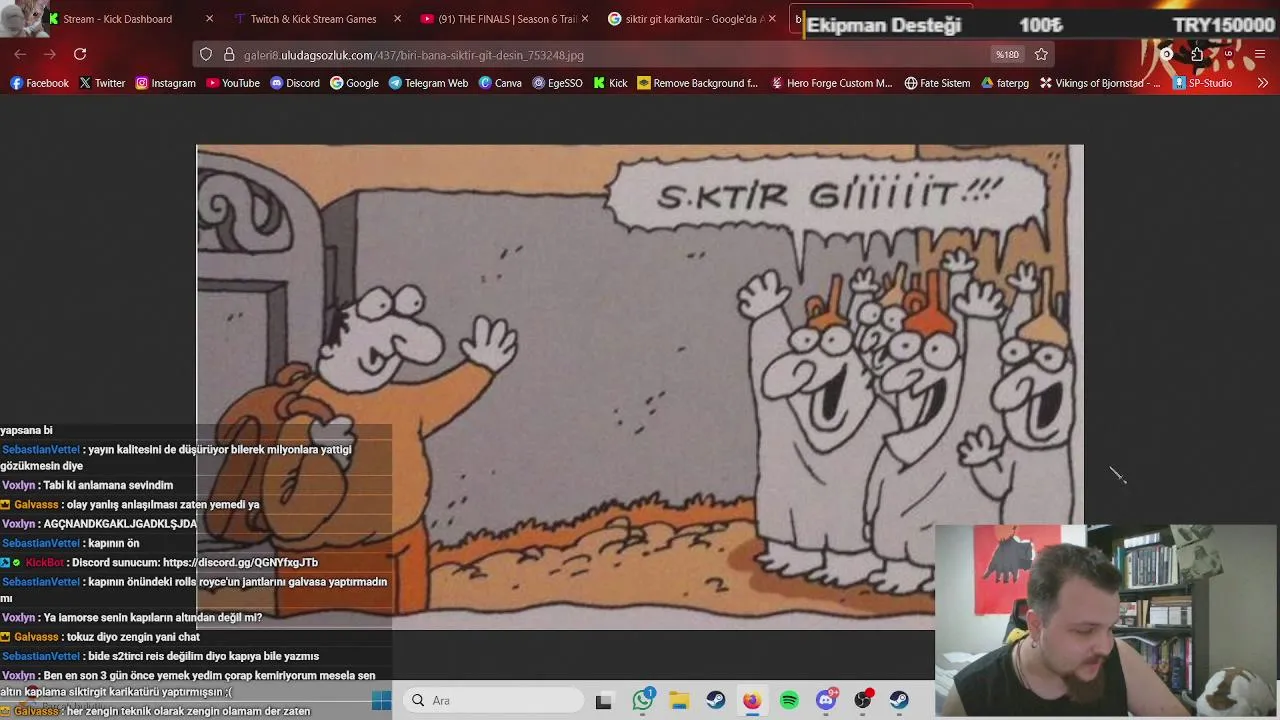Open the Vikings of Bjornstad bookmark

pos(1100,83)
